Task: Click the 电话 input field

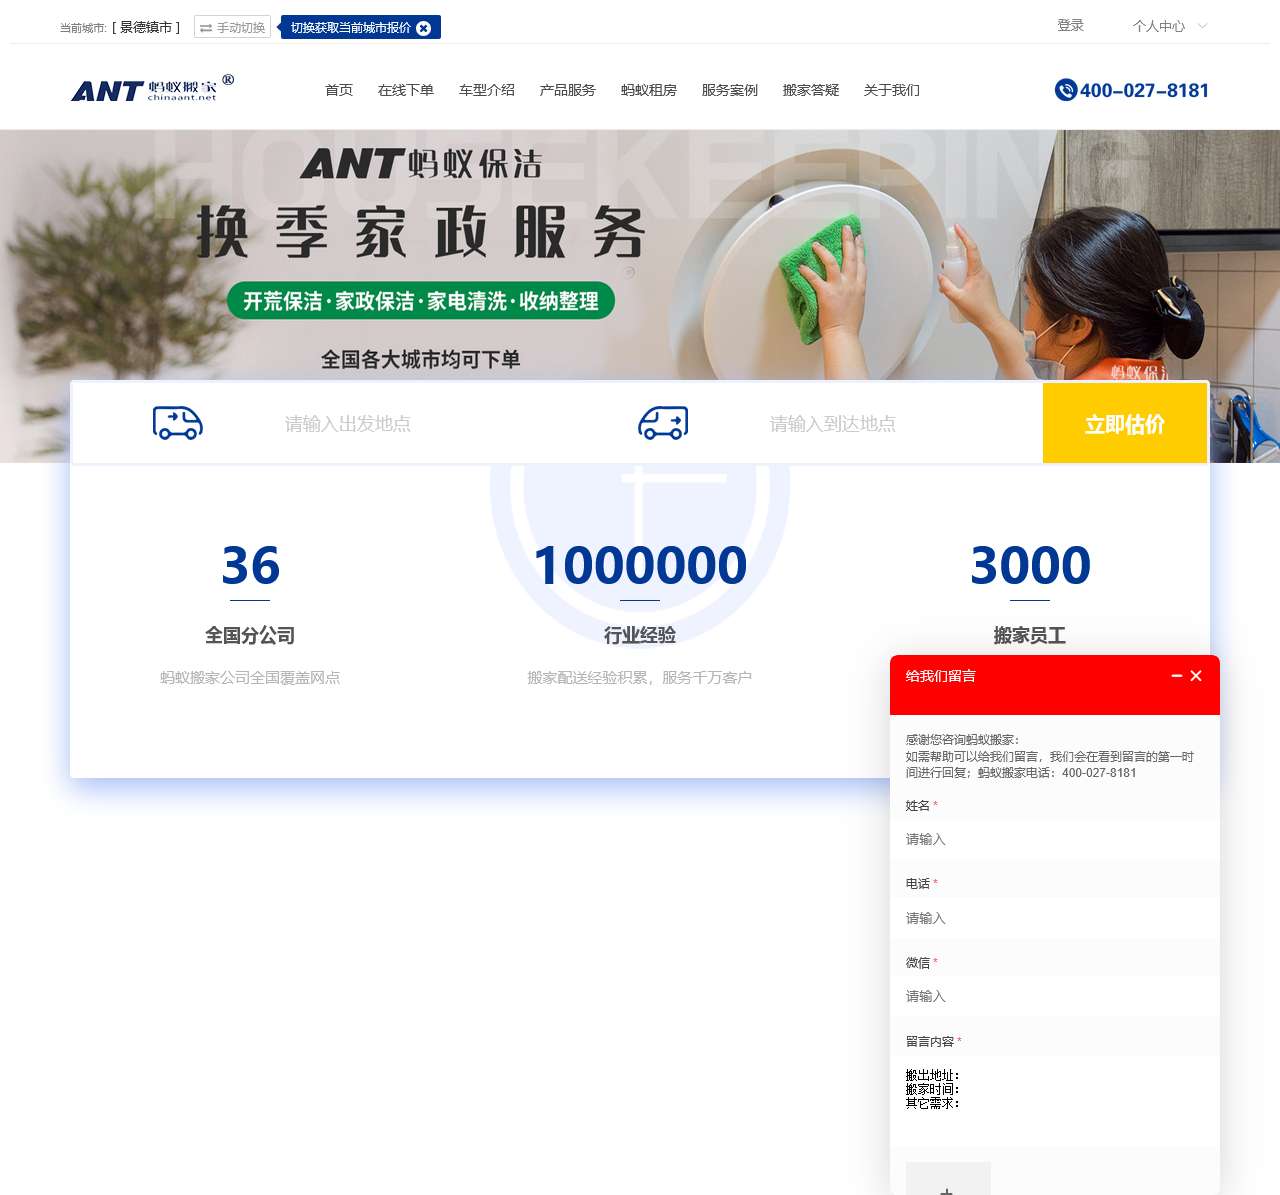Action: pyautogui.click(x=1055, y=918)
